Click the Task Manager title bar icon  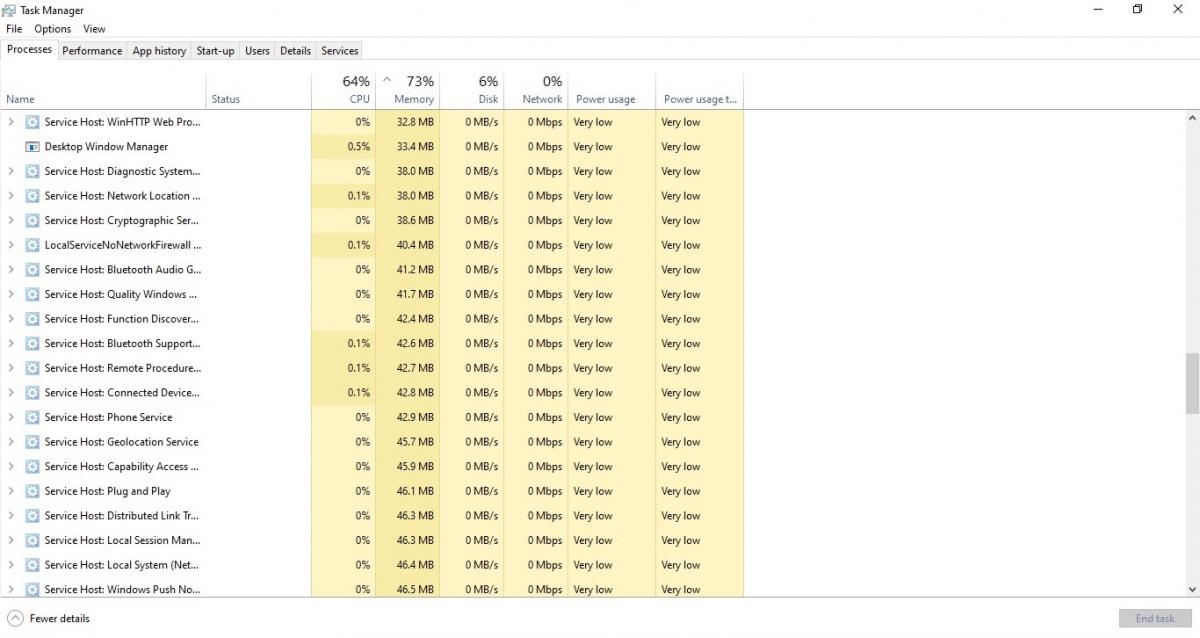(x=9, y=10)
